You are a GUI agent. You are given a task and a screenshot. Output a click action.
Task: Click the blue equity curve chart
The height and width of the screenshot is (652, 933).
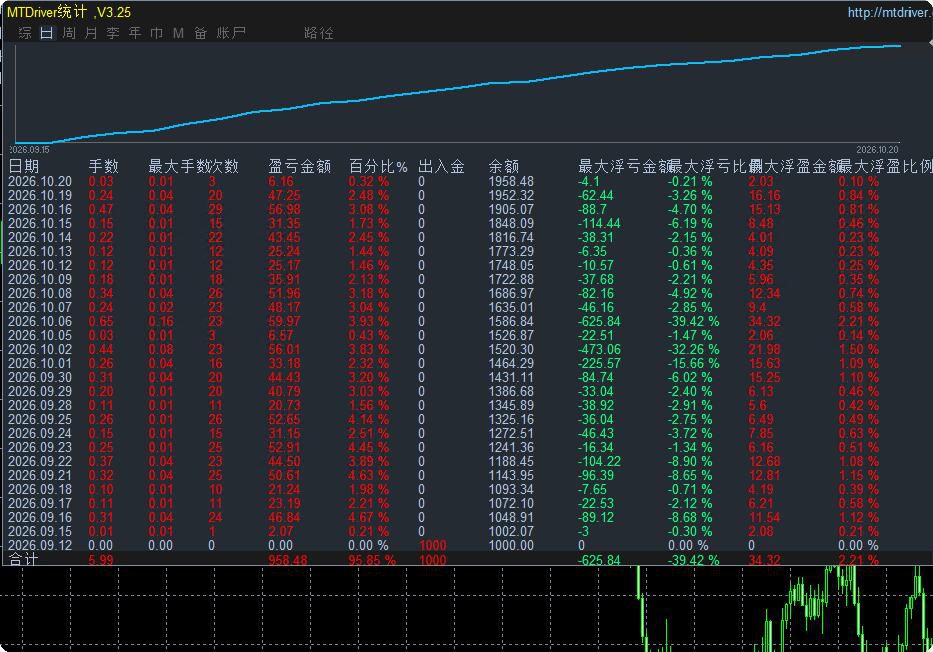coord(457,93)
